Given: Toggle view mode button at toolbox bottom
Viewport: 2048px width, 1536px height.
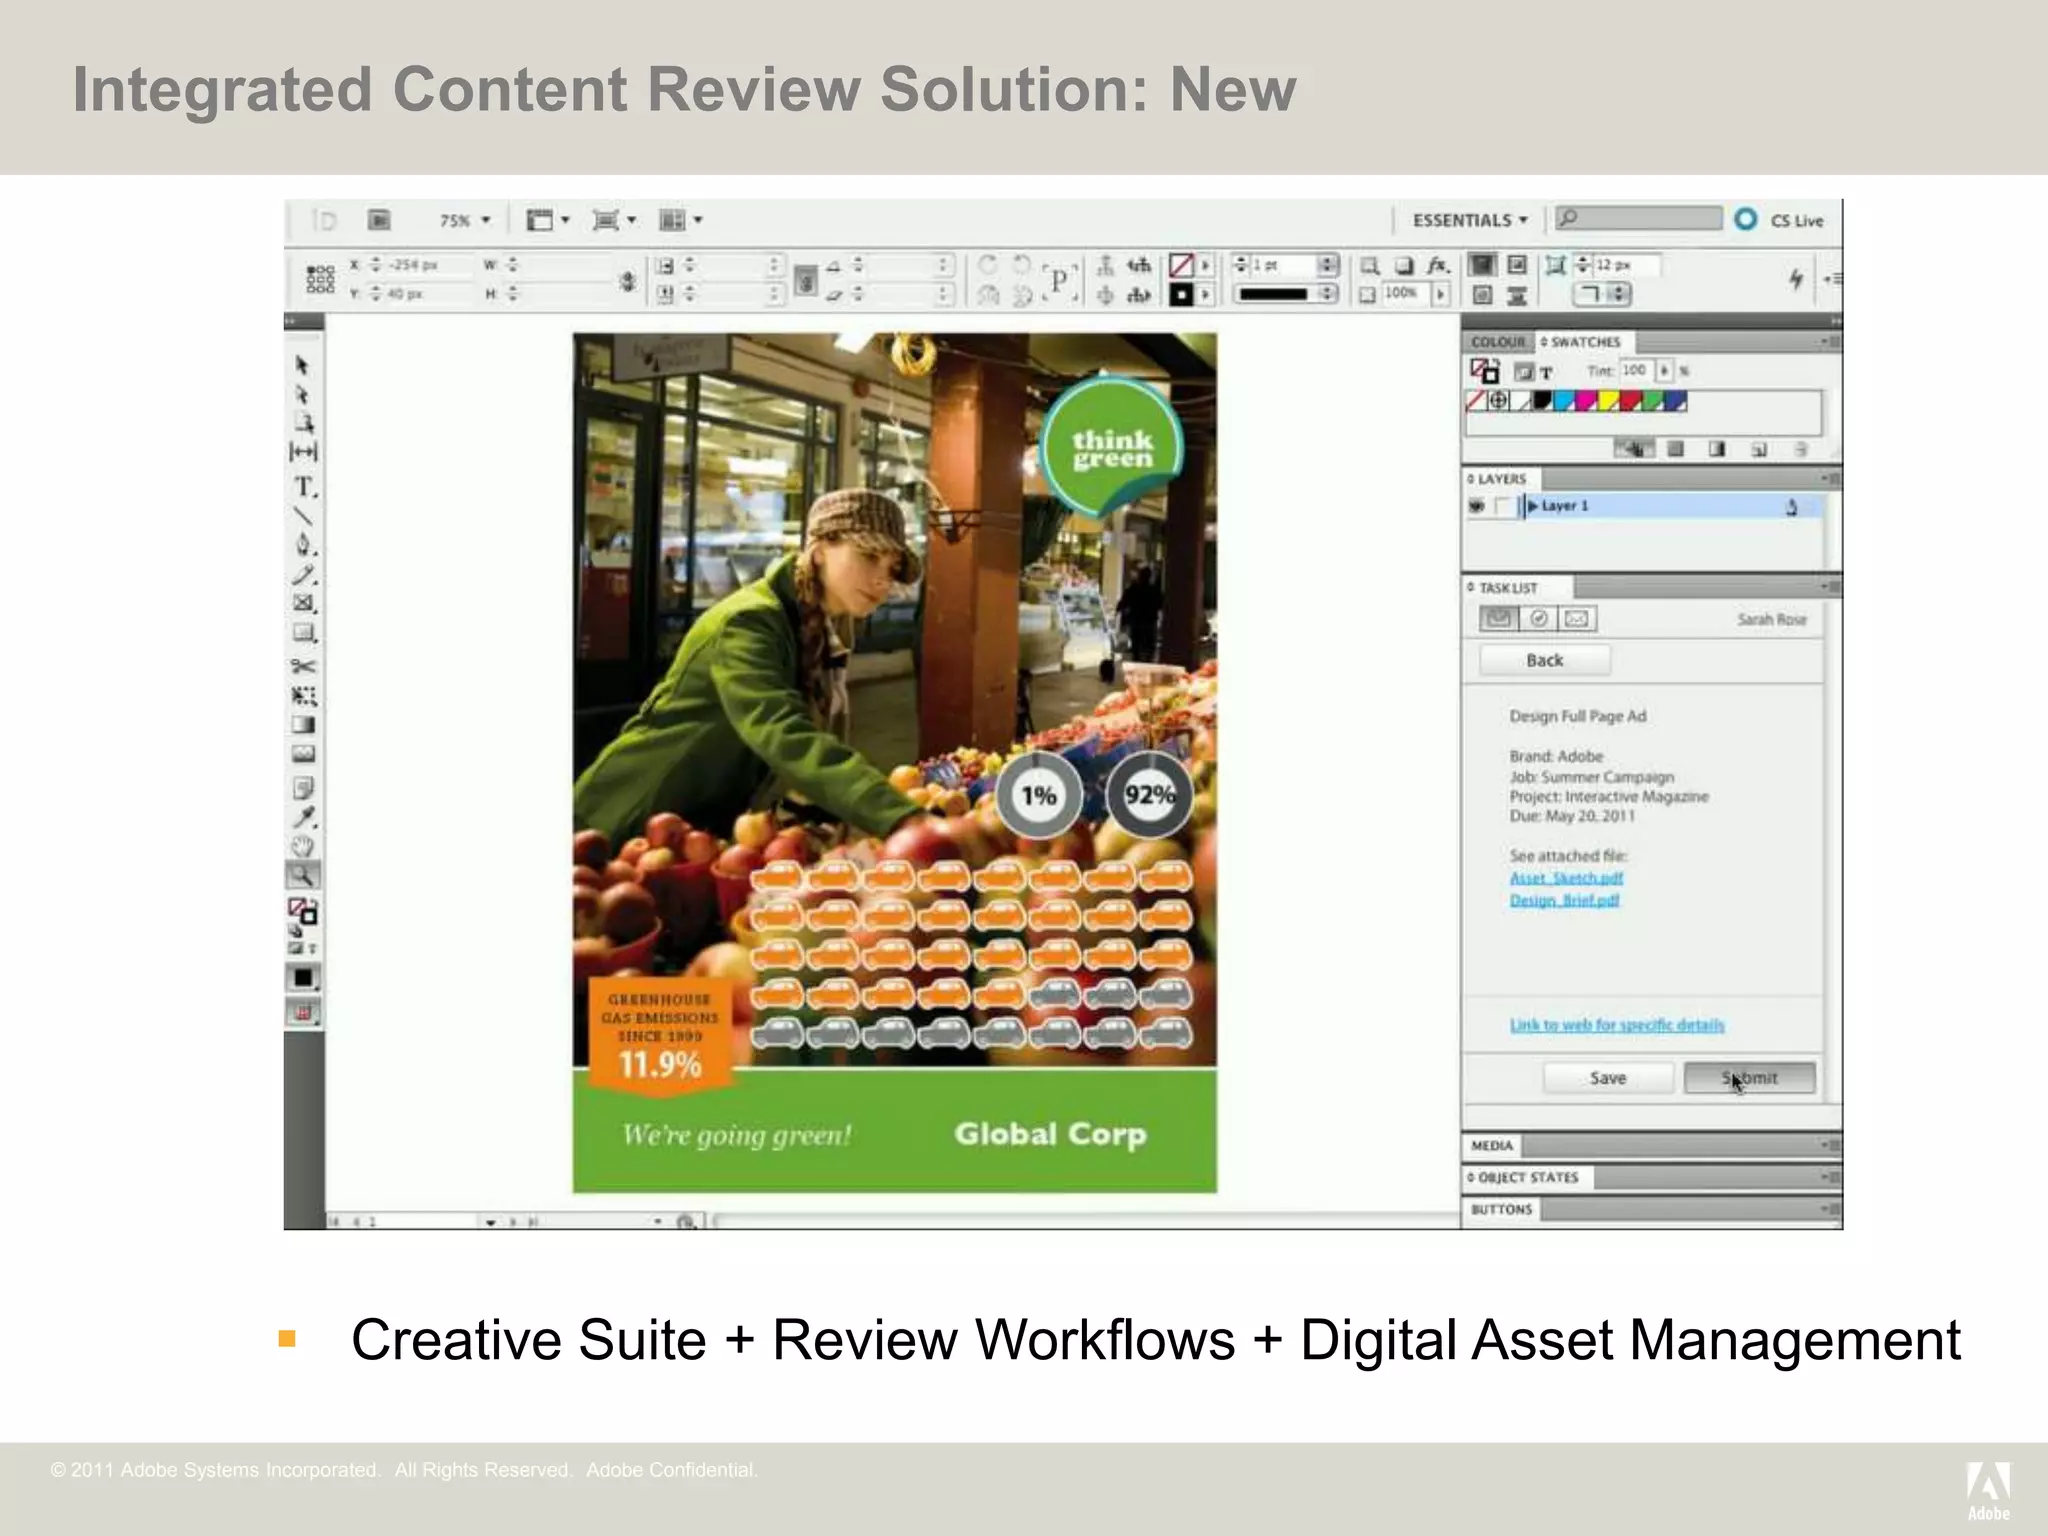Looking at the screenshot, I should coord(303,1014).
